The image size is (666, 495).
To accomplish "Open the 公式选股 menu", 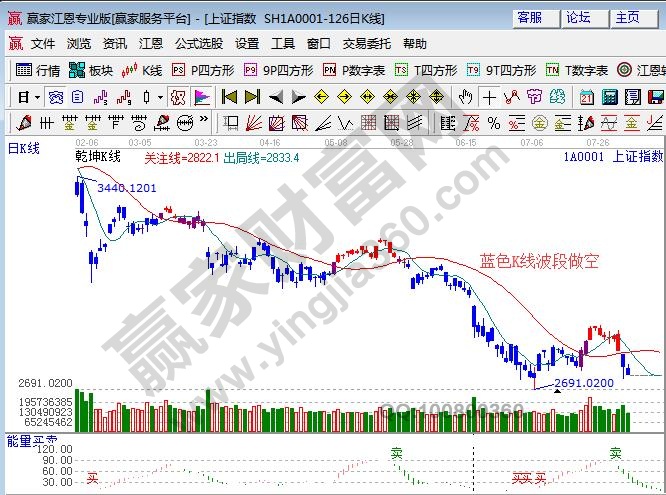I will pos(199,44).
